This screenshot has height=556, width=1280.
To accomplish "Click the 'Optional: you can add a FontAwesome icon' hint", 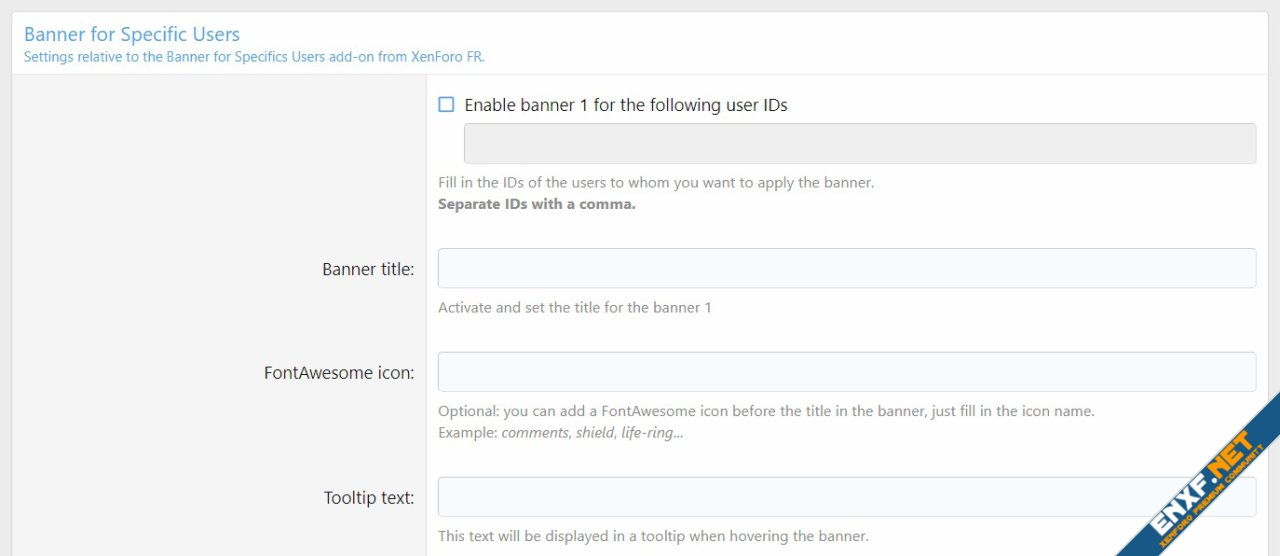I will [765, 411].
